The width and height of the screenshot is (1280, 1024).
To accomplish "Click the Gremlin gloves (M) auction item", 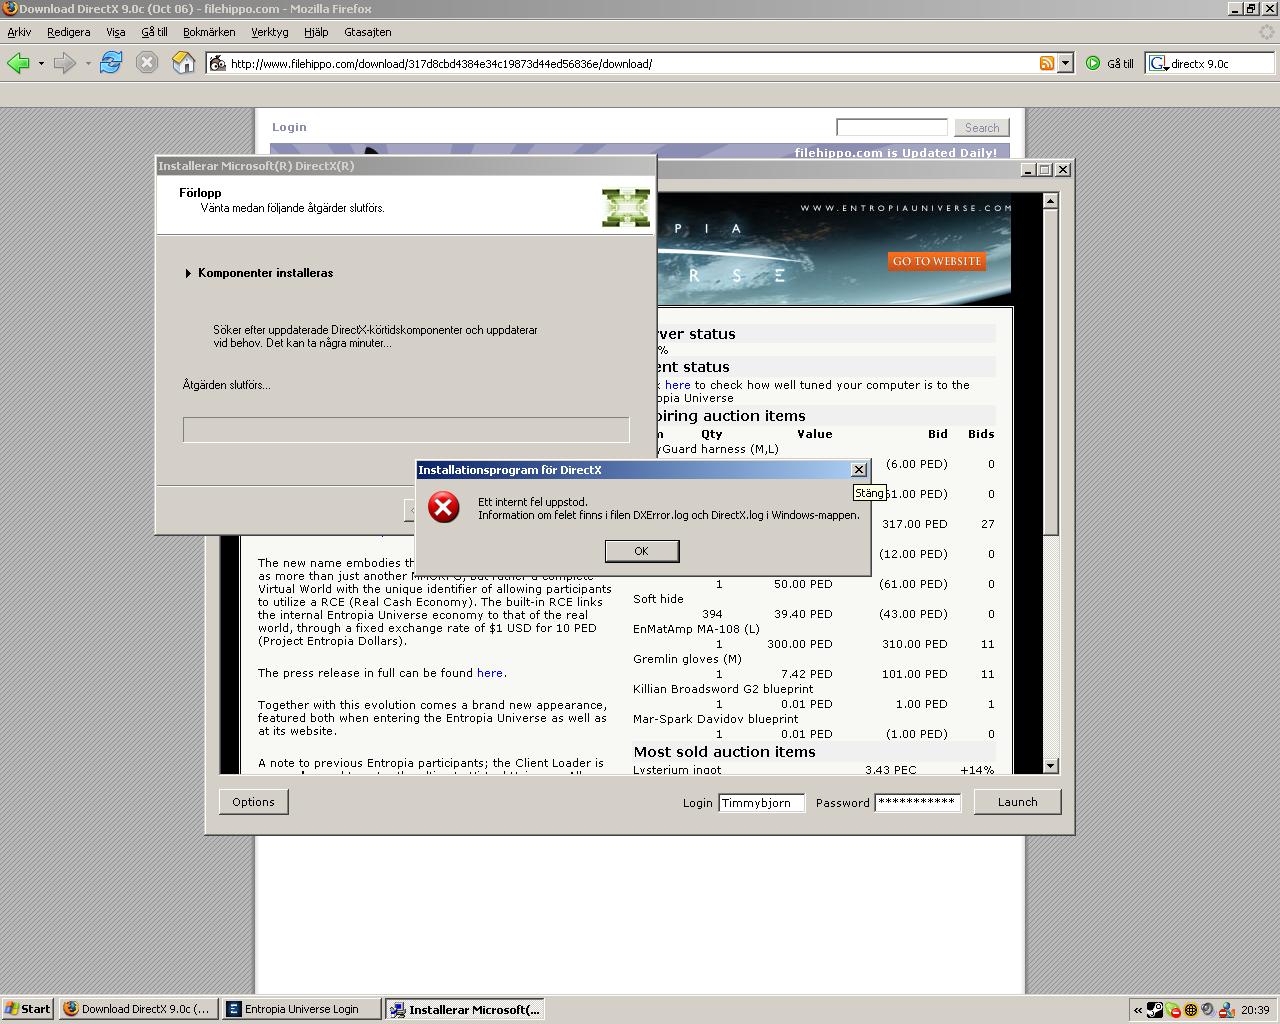I will pyautogui.click(x=687, y=659).
